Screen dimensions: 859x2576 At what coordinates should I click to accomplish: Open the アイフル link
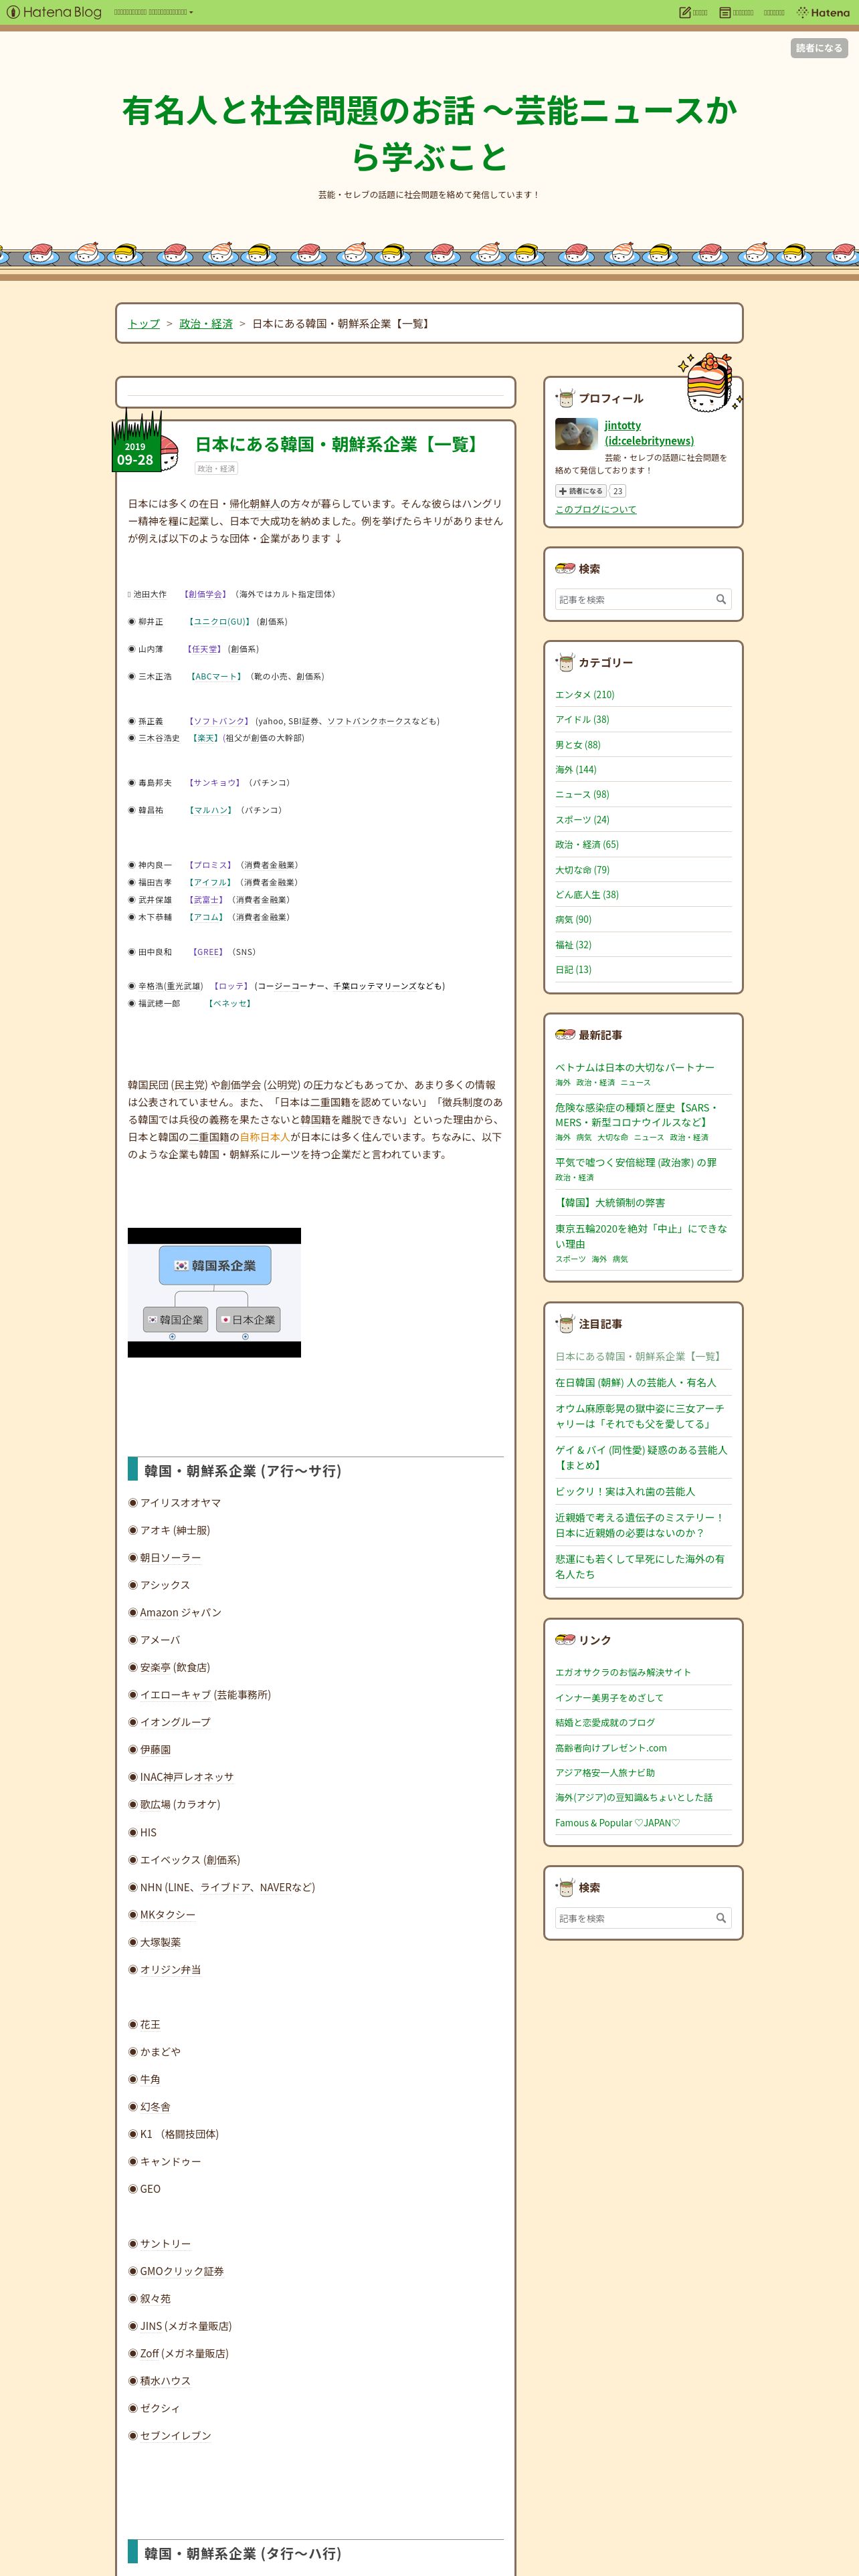pos(210,882)
